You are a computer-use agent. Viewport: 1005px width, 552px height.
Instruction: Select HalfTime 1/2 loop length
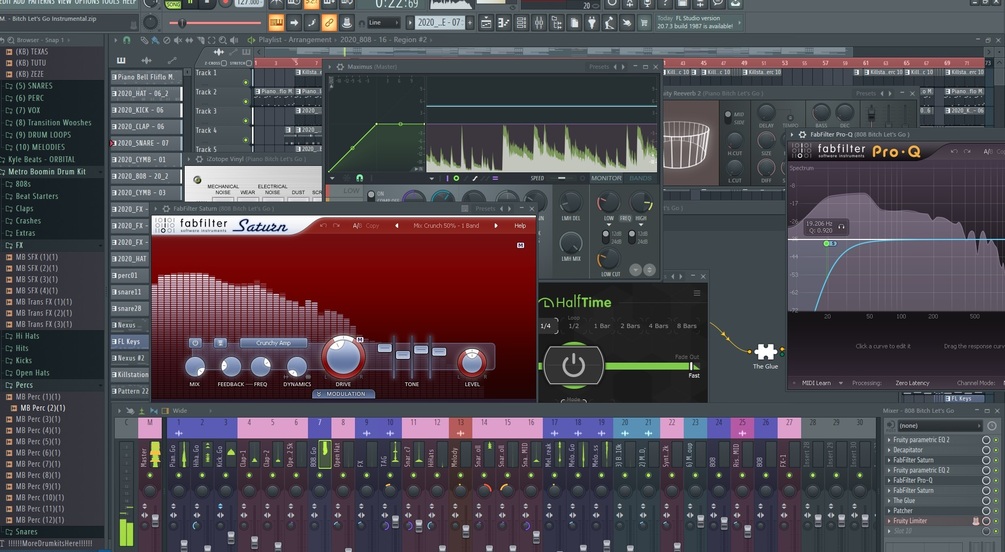coord(574,326)
